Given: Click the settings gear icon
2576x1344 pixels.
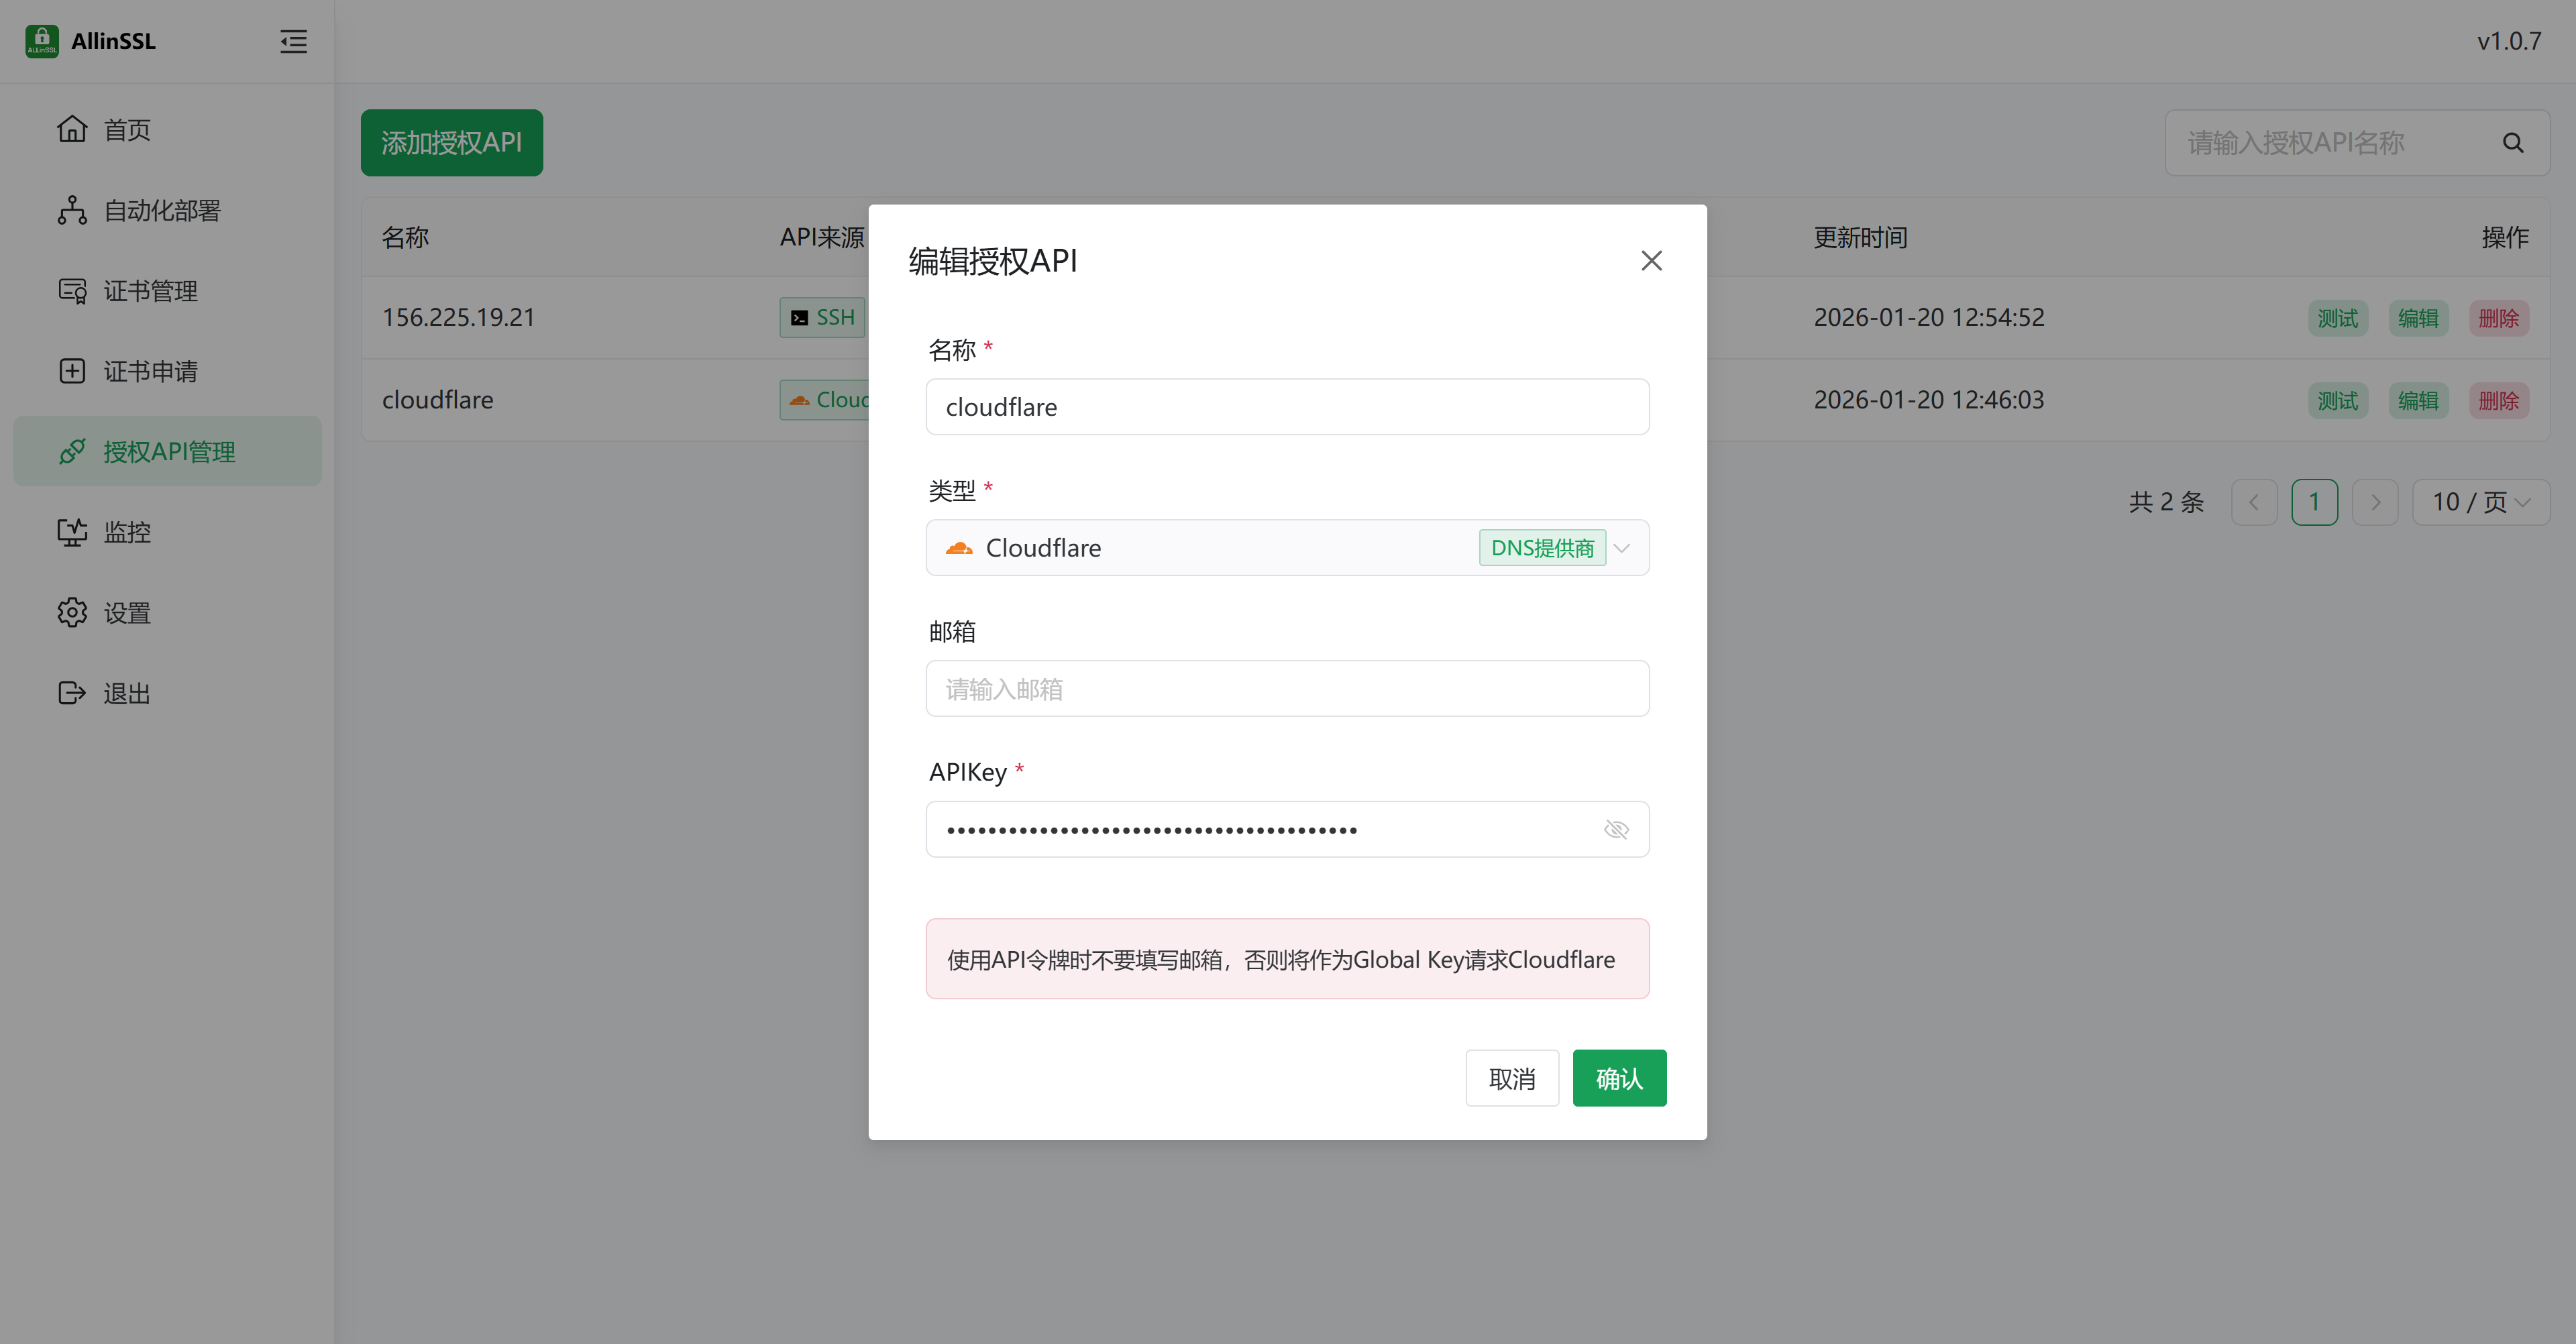Looking at the screenshot, I should [72, 612].
